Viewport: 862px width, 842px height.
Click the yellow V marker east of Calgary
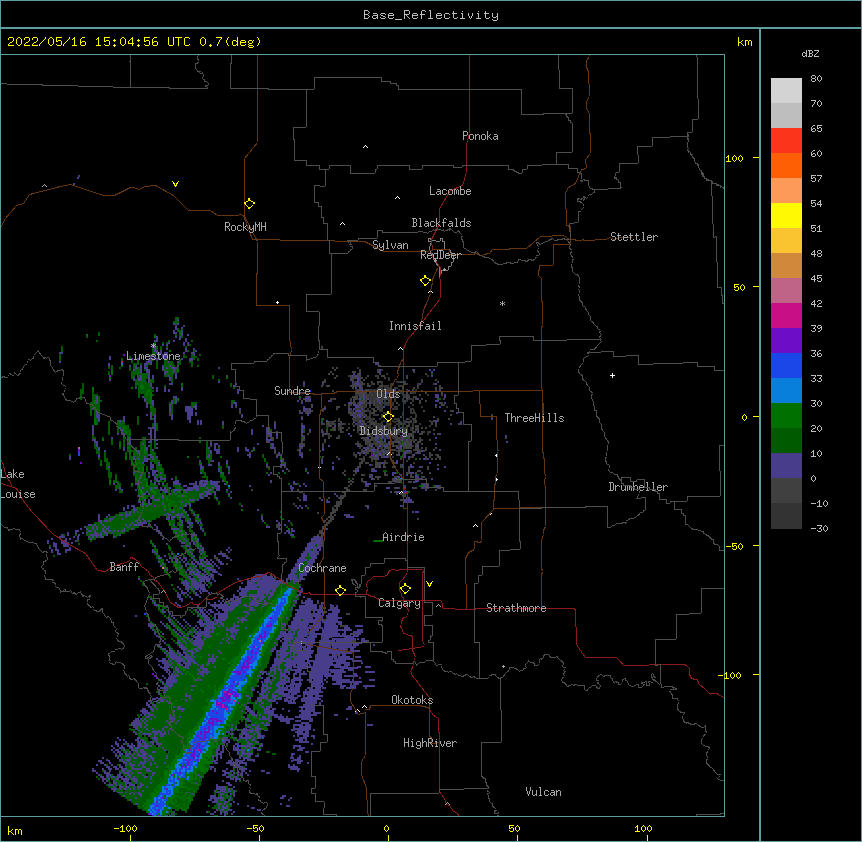click(x=429, y=584)
